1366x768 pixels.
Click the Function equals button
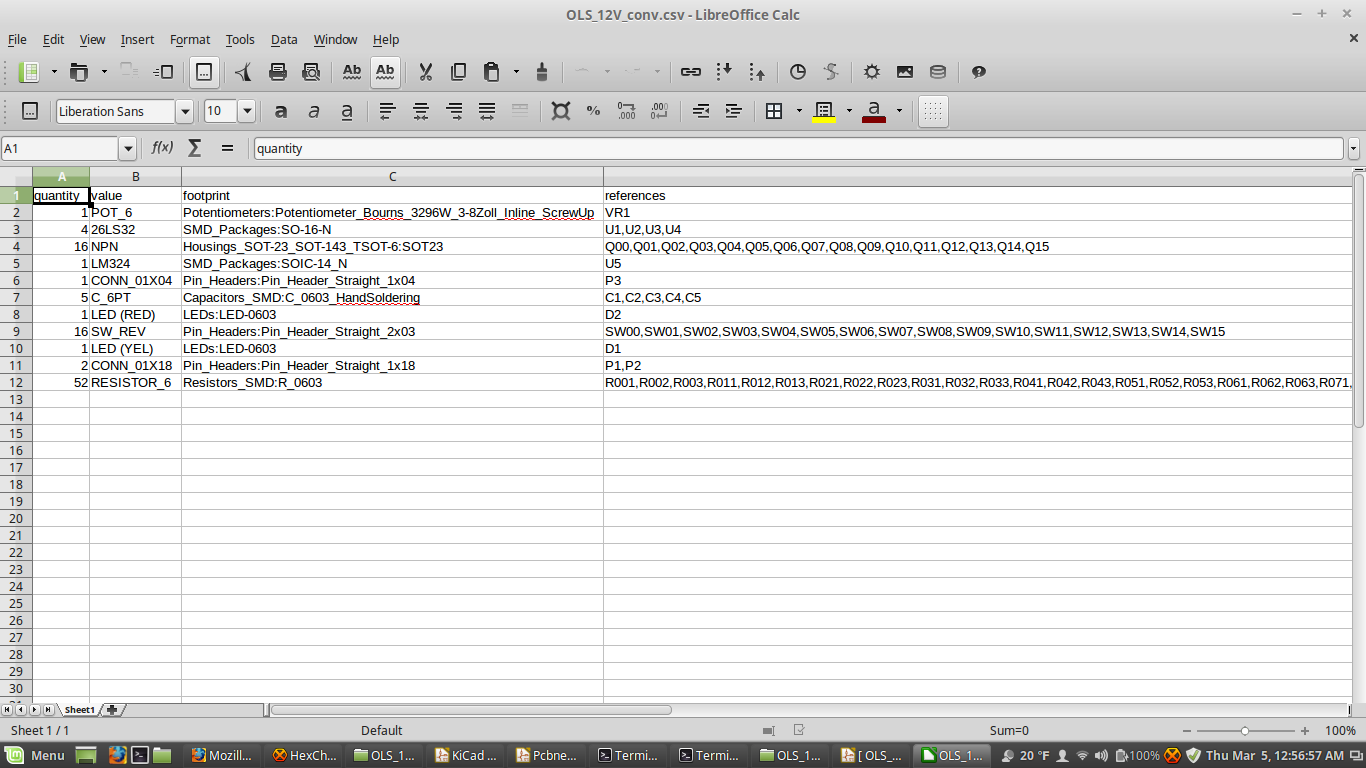[x=227, y=148]
